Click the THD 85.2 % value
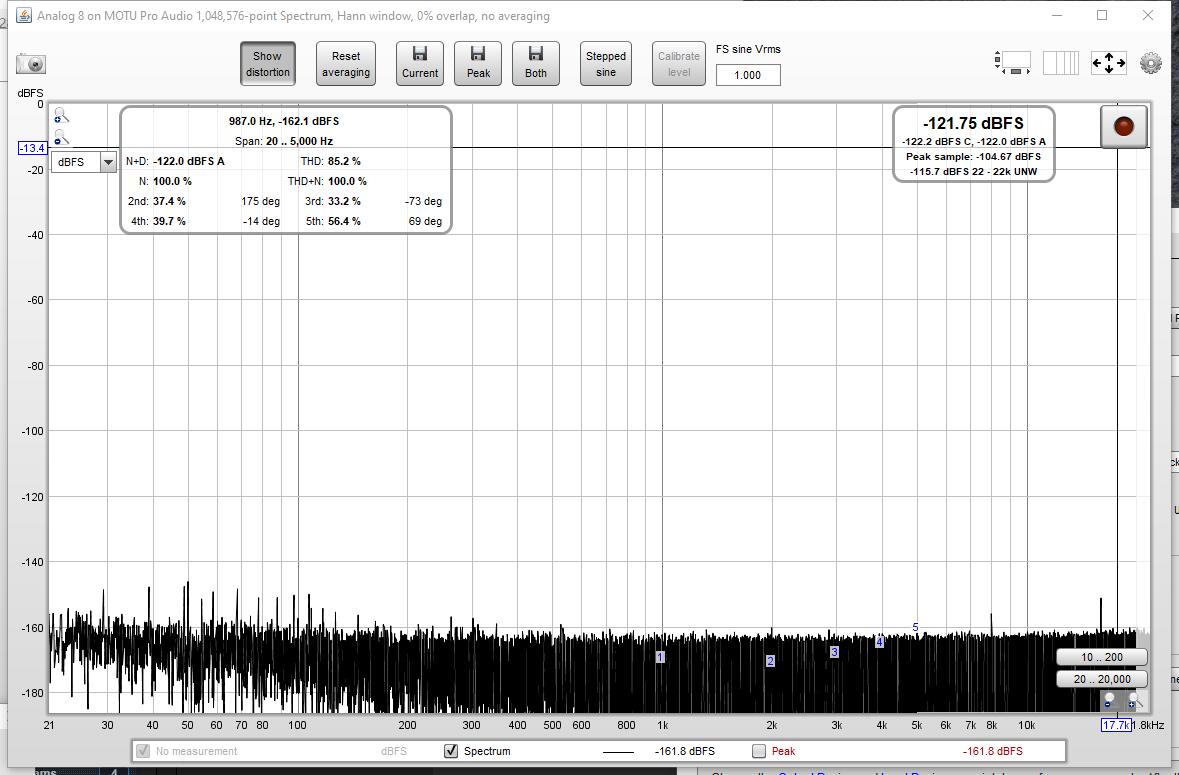 (344, 161)
